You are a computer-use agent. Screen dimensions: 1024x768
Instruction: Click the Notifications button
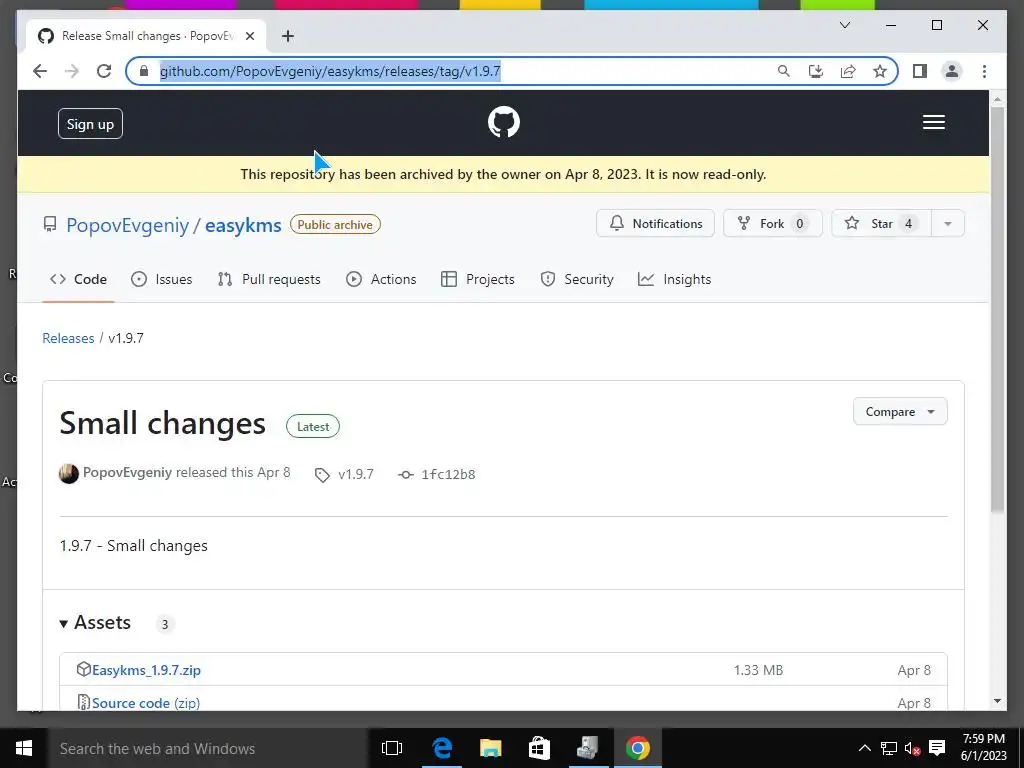click(655, 223)
